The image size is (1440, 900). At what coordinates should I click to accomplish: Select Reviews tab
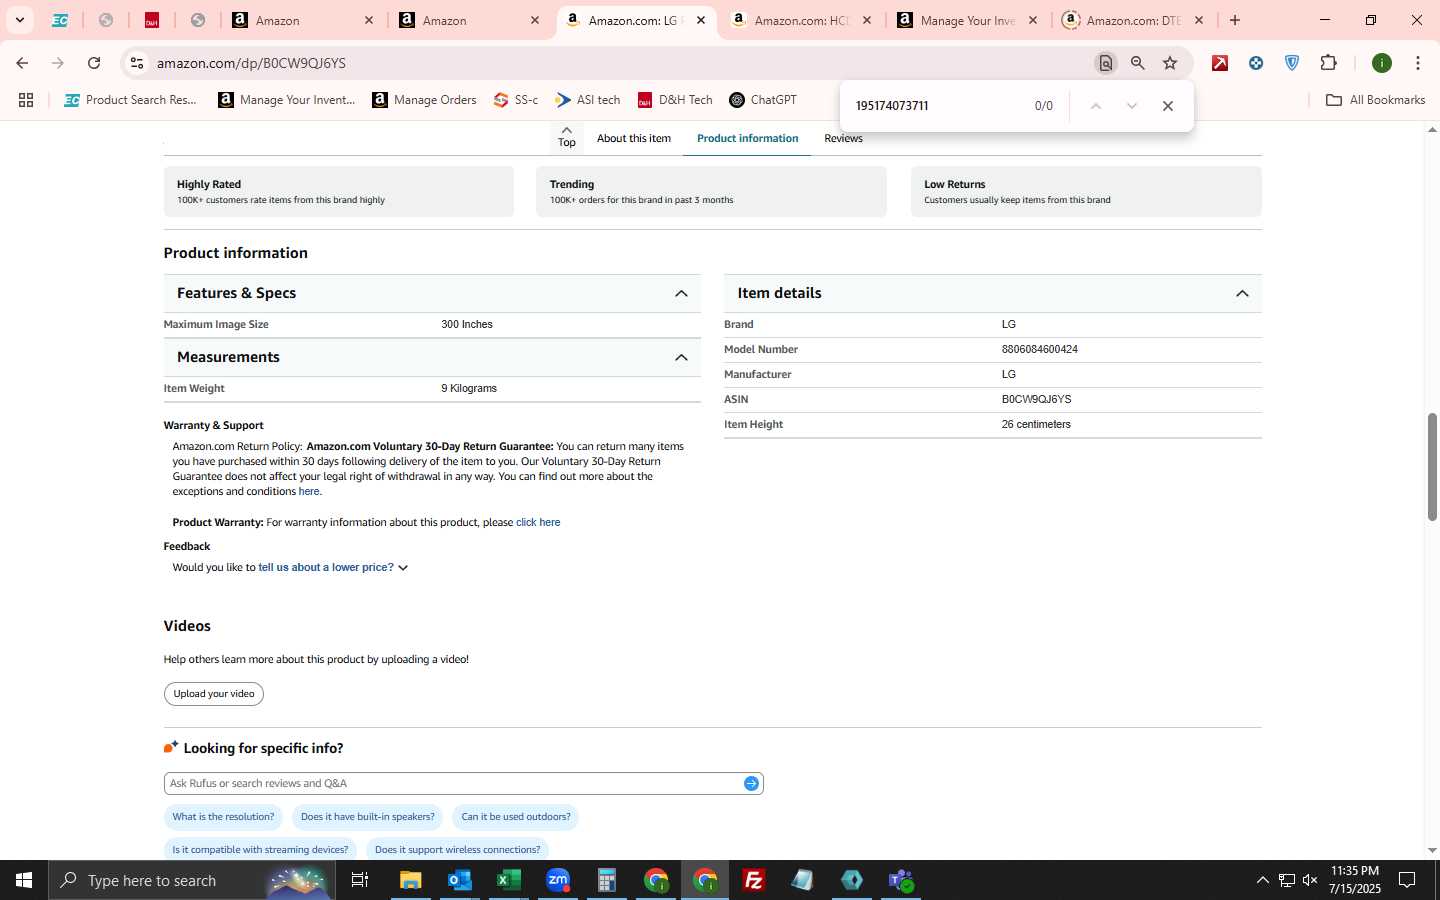[x=843, y=138]
